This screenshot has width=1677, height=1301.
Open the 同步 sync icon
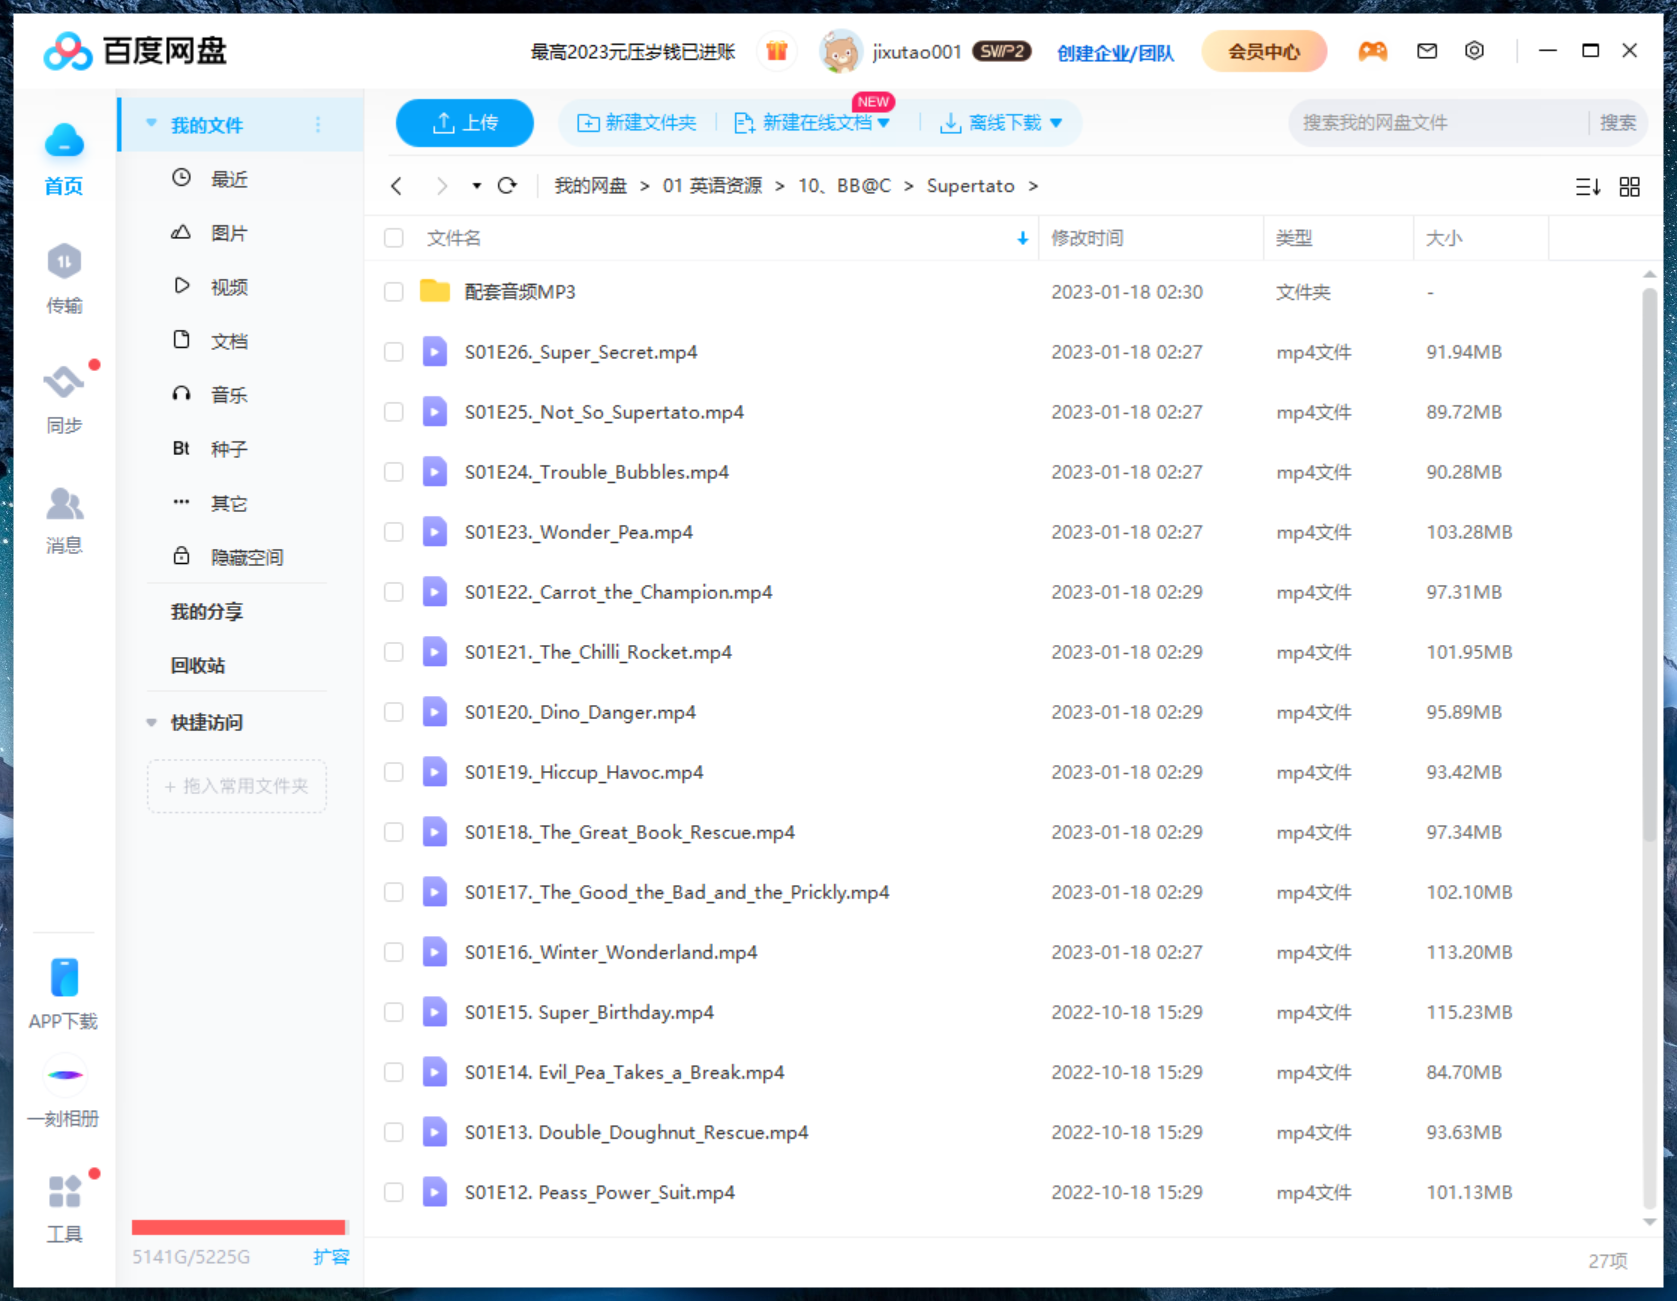64,381
